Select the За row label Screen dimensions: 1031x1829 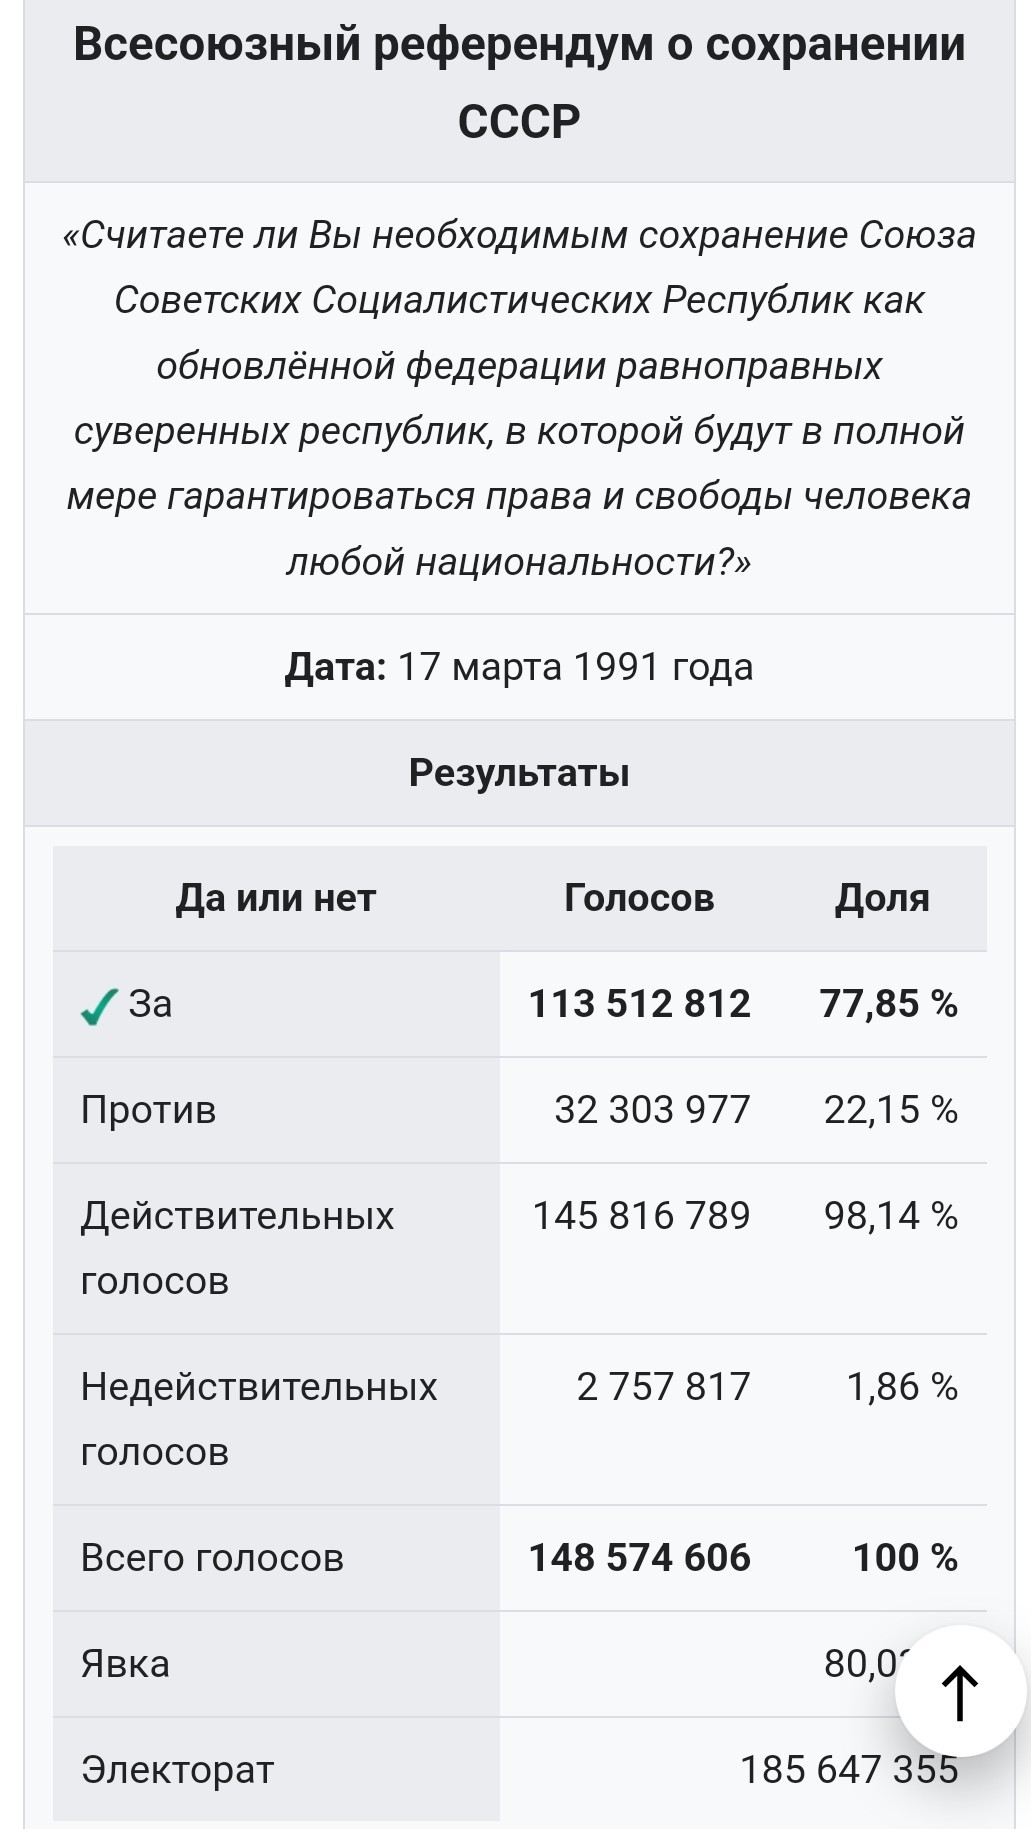pyautogui.click(x=150, y=1004)
